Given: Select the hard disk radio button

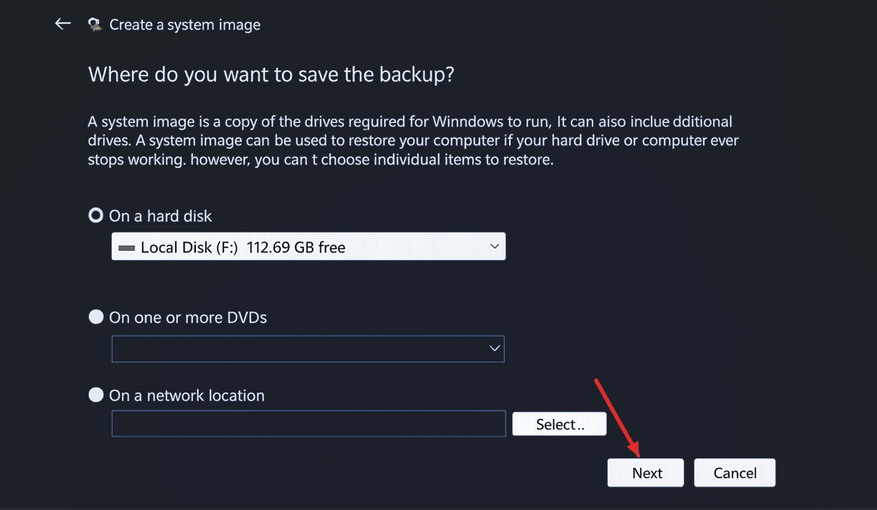Looking at the screenshot, I should (96, 215).
